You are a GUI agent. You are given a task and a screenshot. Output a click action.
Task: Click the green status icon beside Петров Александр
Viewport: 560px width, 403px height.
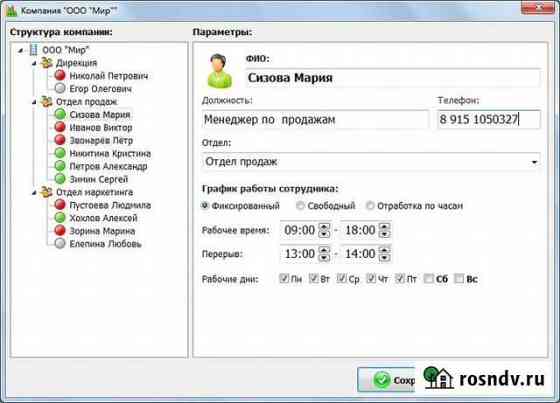pyautogui.click(x=60, y=166)
